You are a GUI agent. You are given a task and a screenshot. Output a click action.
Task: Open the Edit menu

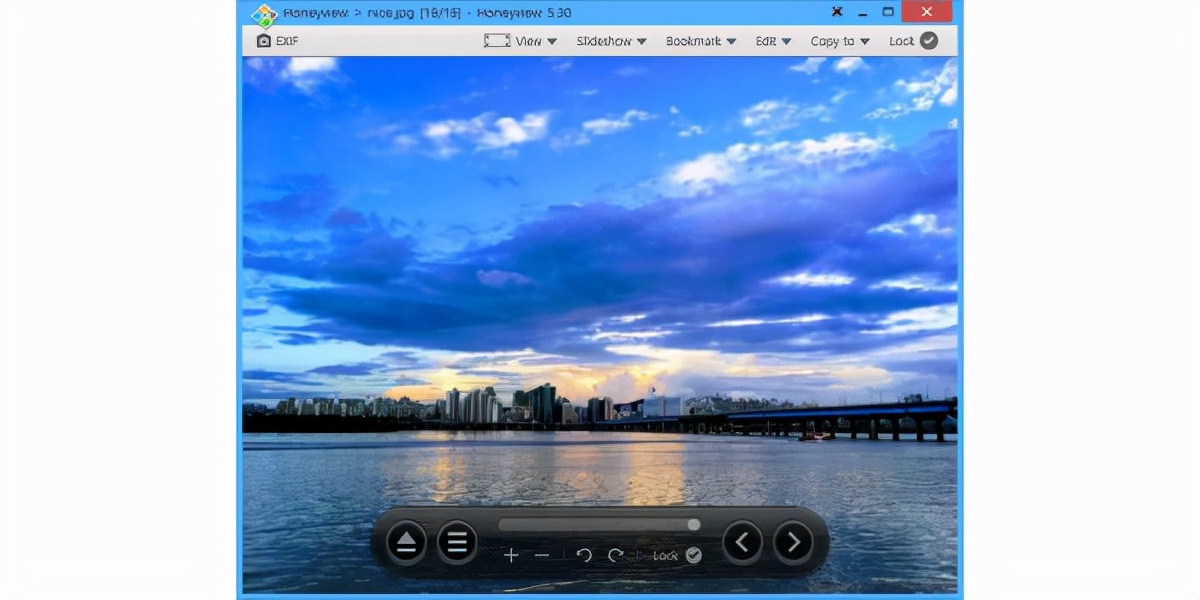[771, 40]
